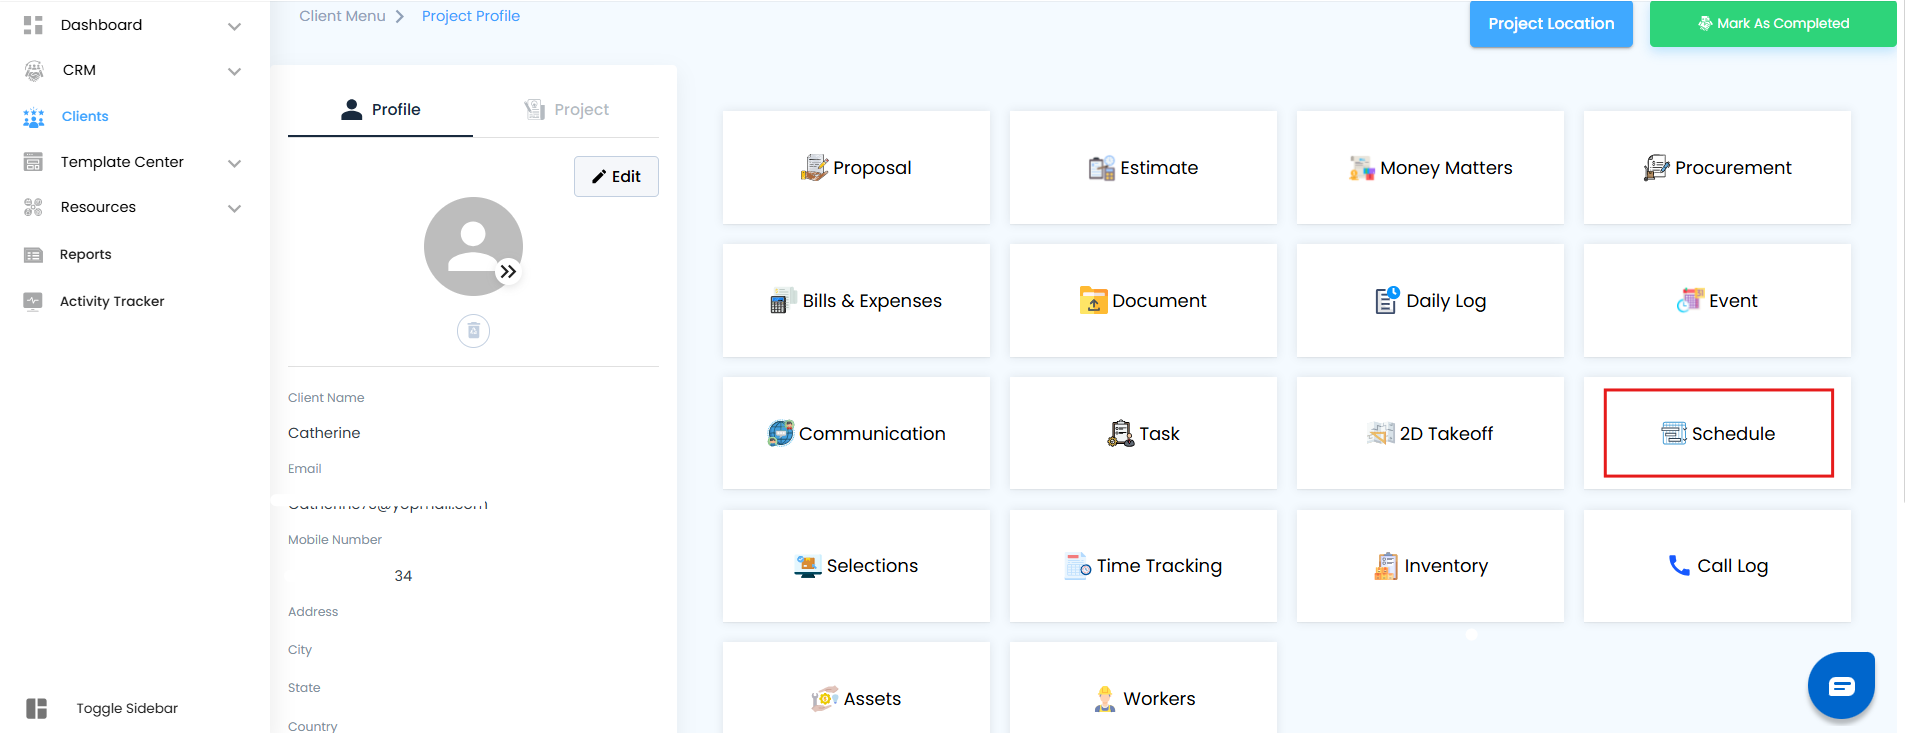
Task: Click the Toggle Sidebar layout icon
Action: [x=37, y=708]
